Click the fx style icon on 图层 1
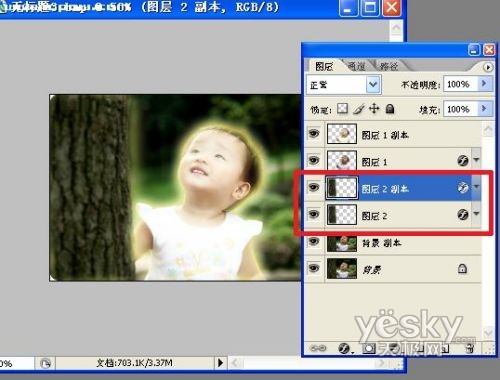Screen dimensions: 500x380 coord(463,161)
